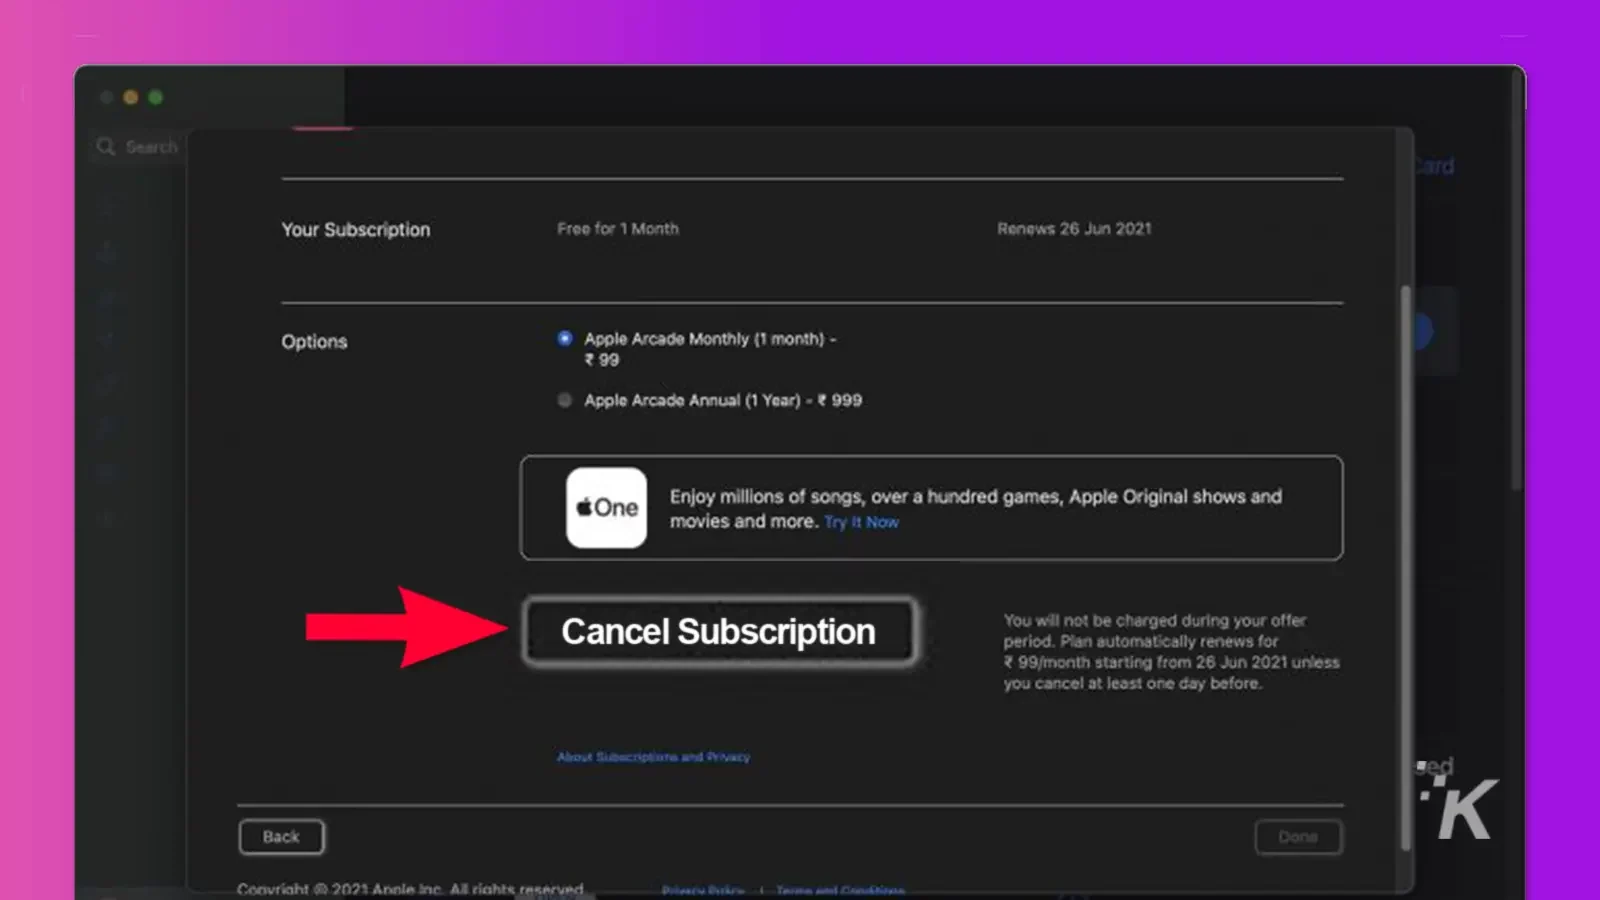Open About Subscriptions and Privacy link

coord(653,757)
